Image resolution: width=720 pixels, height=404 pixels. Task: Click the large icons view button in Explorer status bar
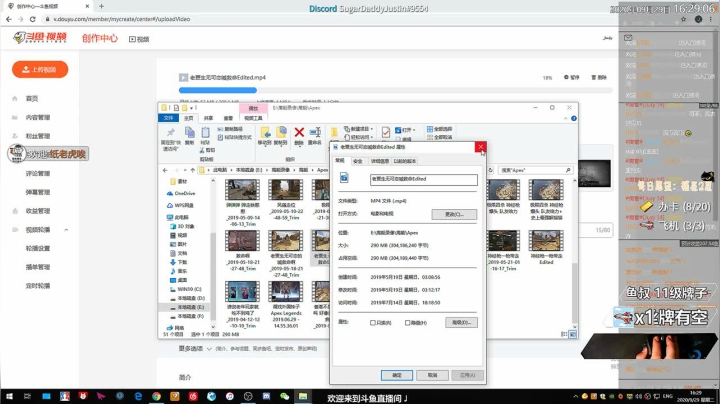tap(573, 334)
